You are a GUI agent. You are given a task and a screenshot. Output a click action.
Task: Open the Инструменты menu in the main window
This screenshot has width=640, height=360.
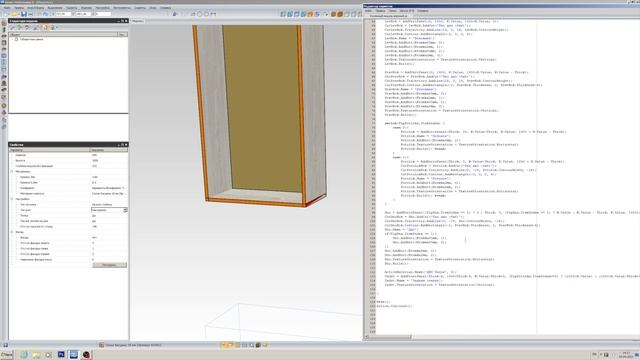click(122, 8)
